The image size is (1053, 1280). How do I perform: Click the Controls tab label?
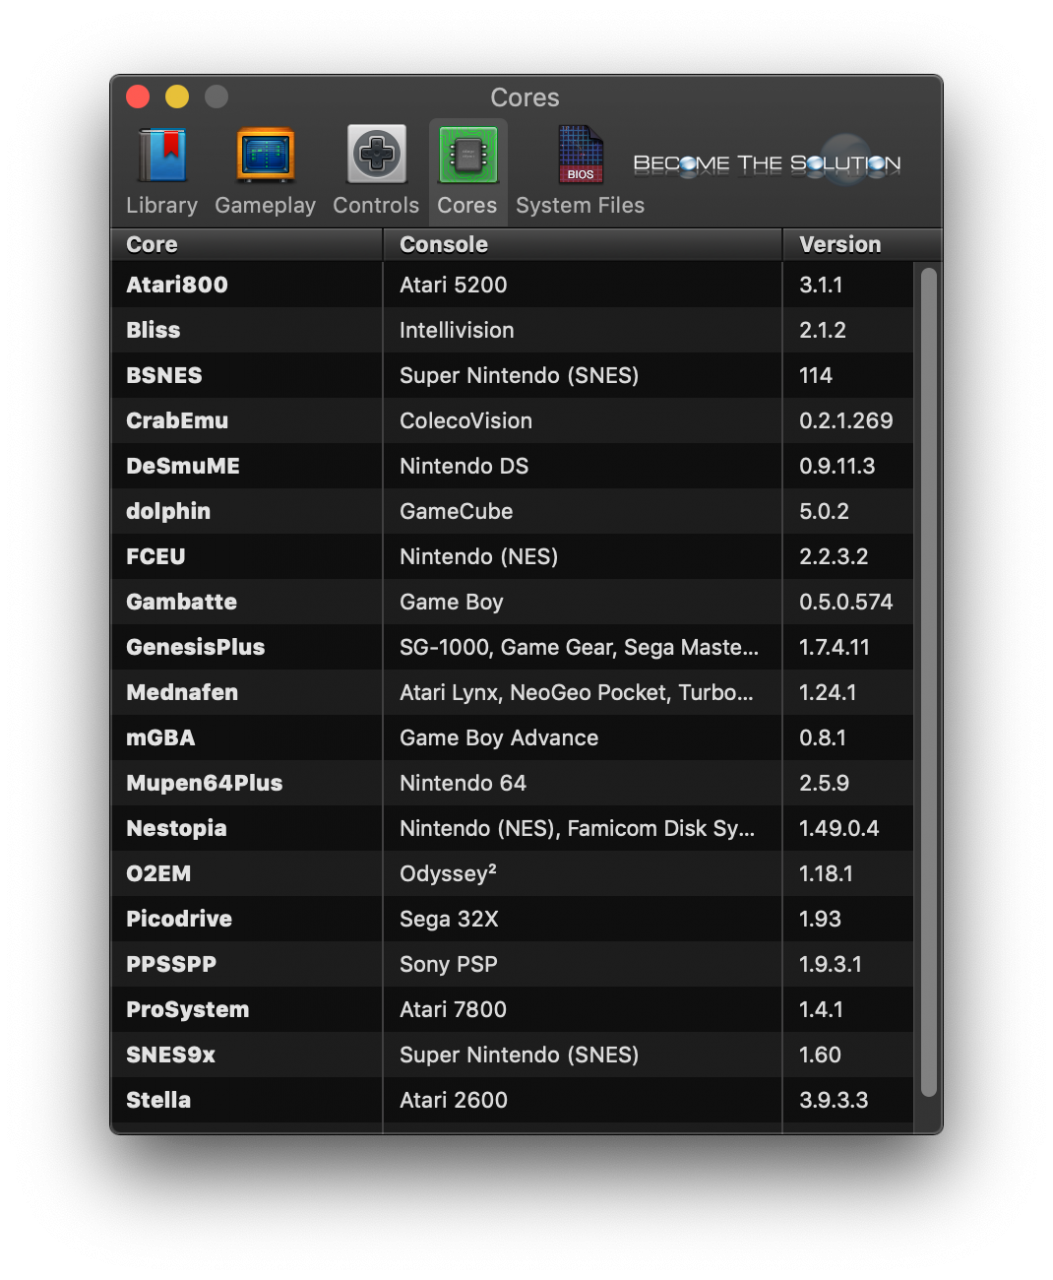coord(376,205)
